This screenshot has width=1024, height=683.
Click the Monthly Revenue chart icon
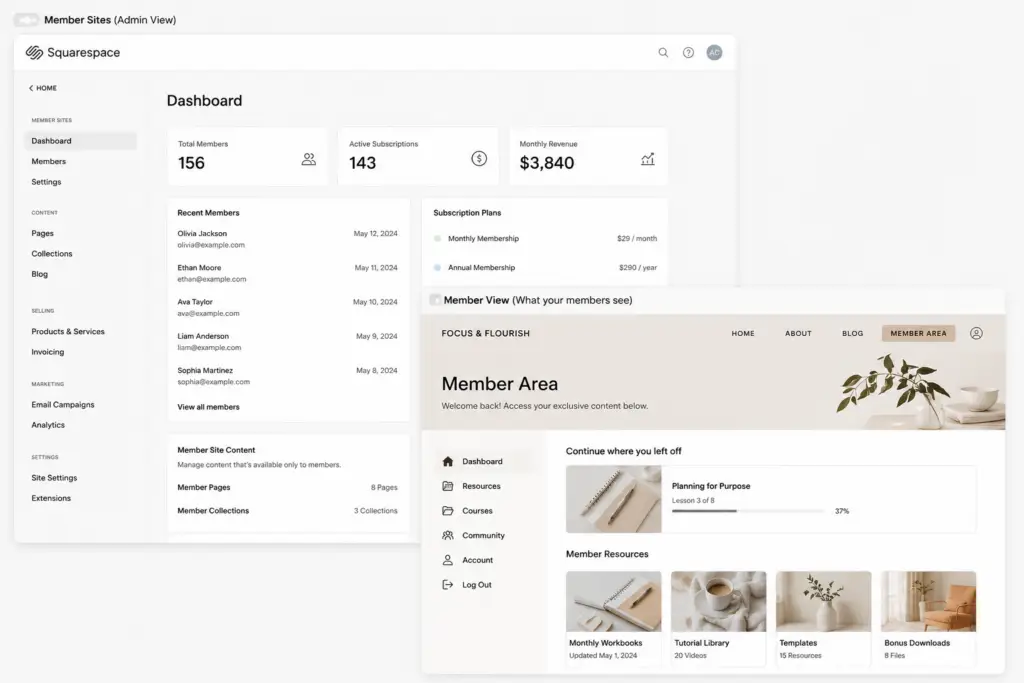(x=647, y=159)
